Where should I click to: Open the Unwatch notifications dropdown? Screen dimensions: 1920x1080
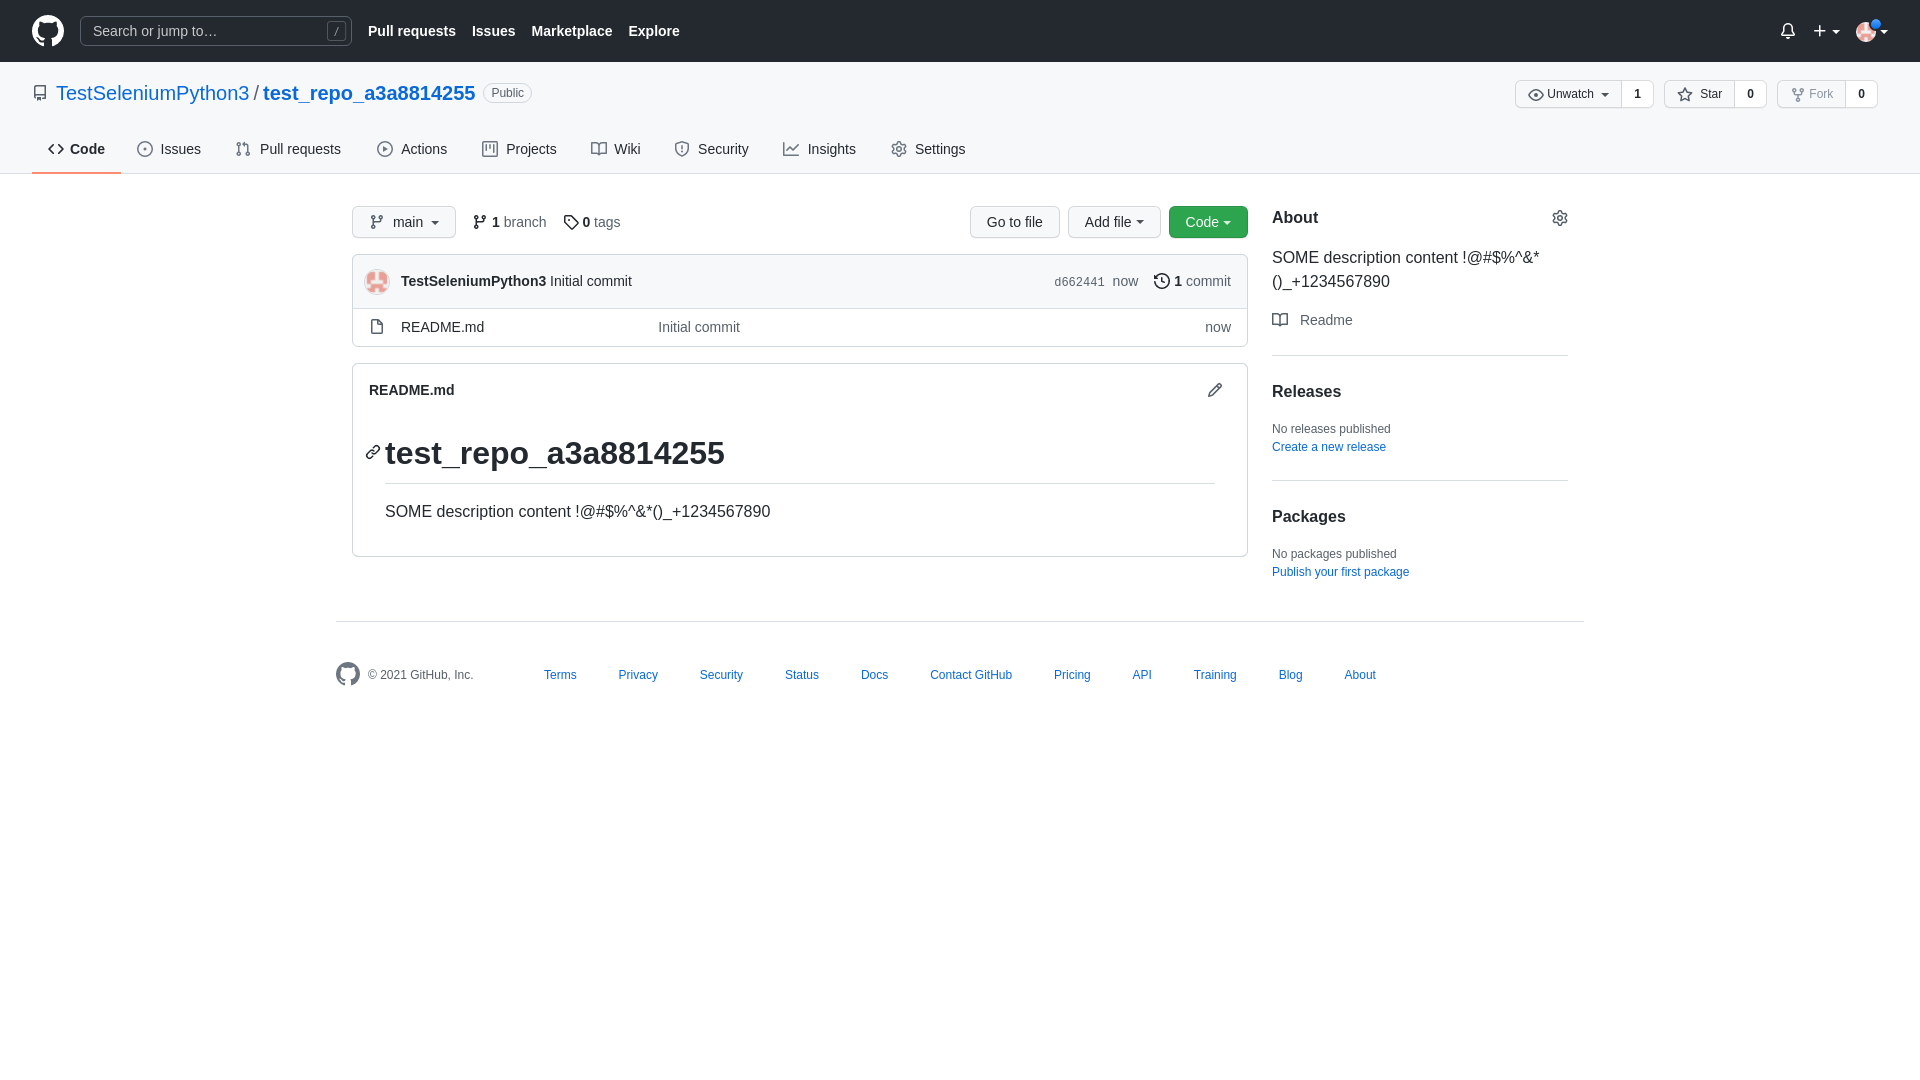tap(1568, 94)
